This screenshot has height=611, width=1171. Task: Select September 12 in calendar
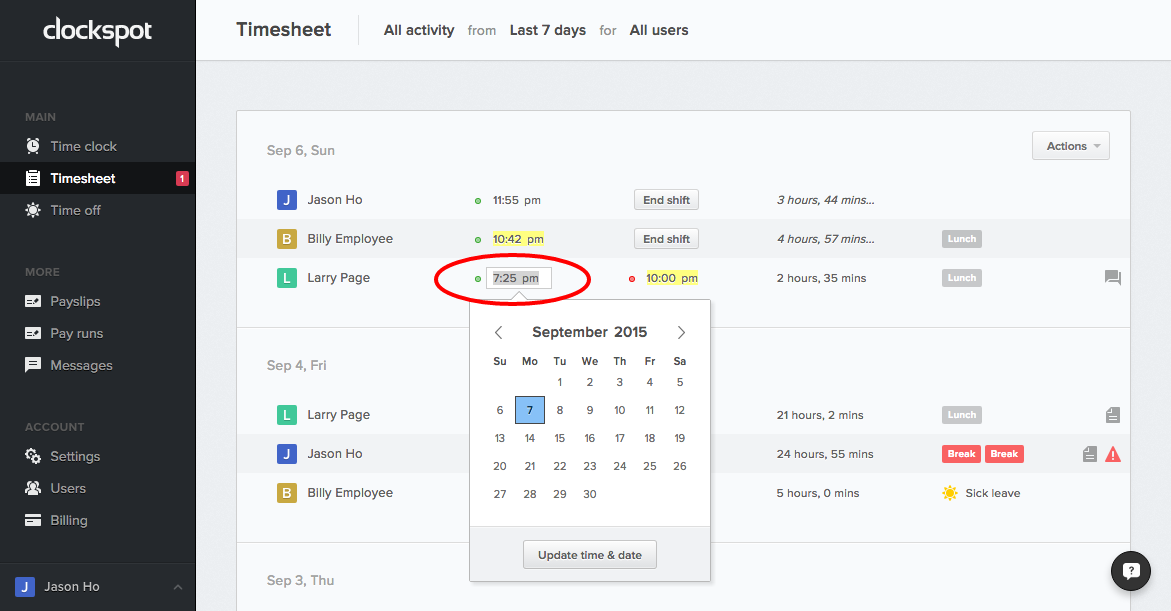680,410
